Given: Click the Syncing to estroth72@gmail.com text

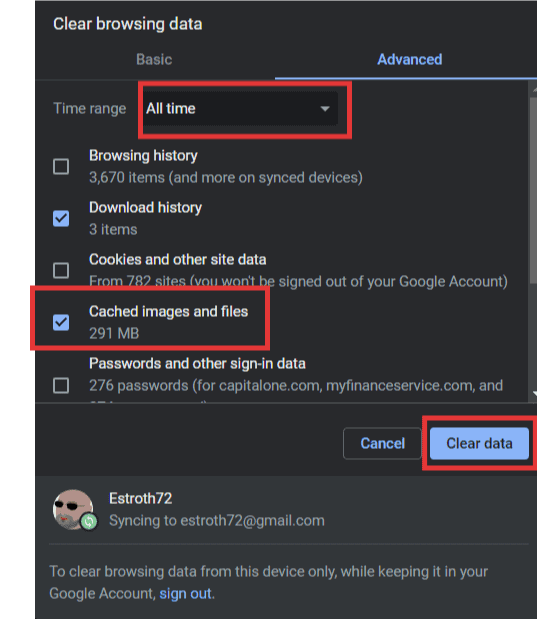Looking at the screenshot, I should click(217, 520).
